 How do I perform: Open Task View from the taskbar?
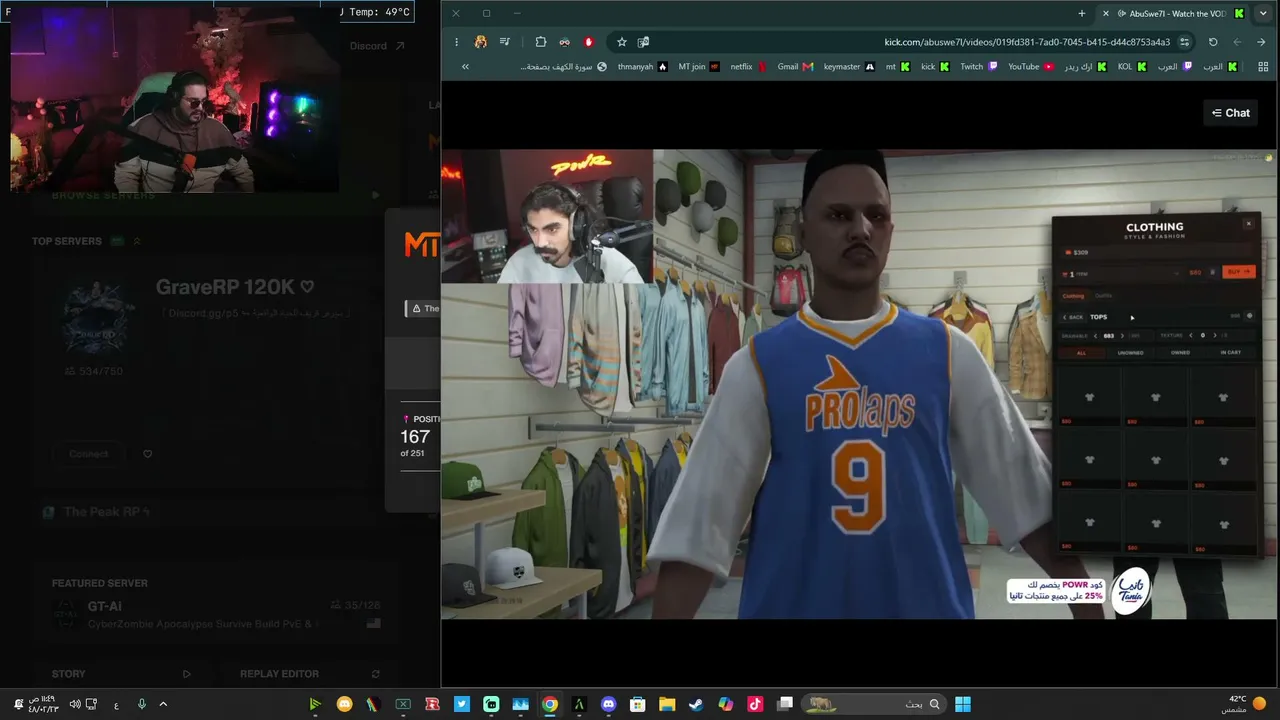tap(785, 704)
